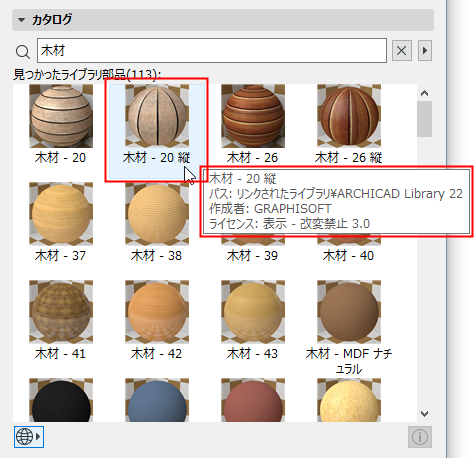Select the 木材 - MDF ナチュラル surface thumbnail
Image resolution: width=474 pixels, height=458 pixels.
[349, 312]
